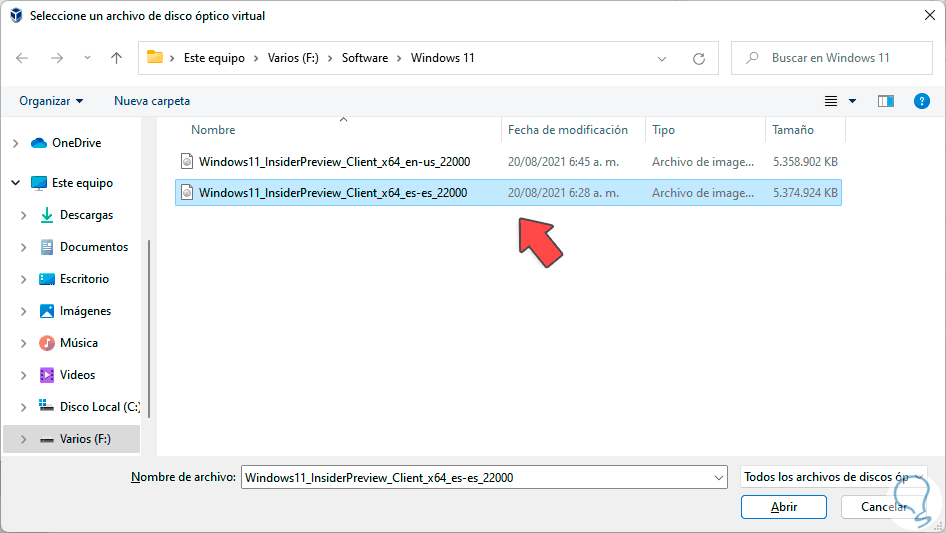Viewport: 946px width, 533px height.
Task: Close the file dialog window
Action: click(930, 15)
